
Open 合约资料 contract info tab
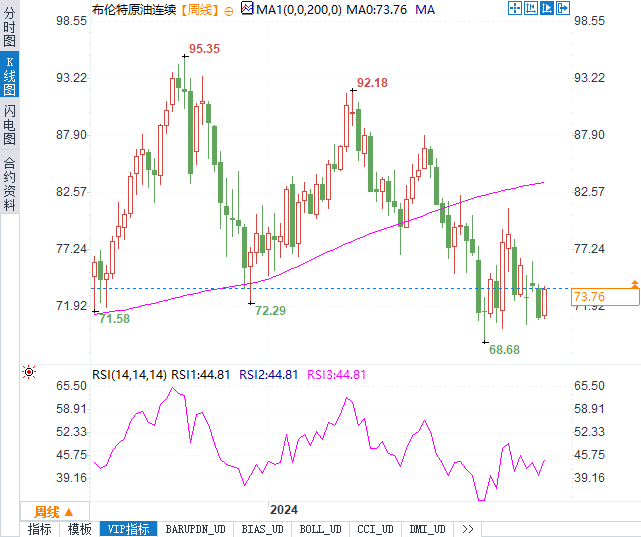(9, 184)
